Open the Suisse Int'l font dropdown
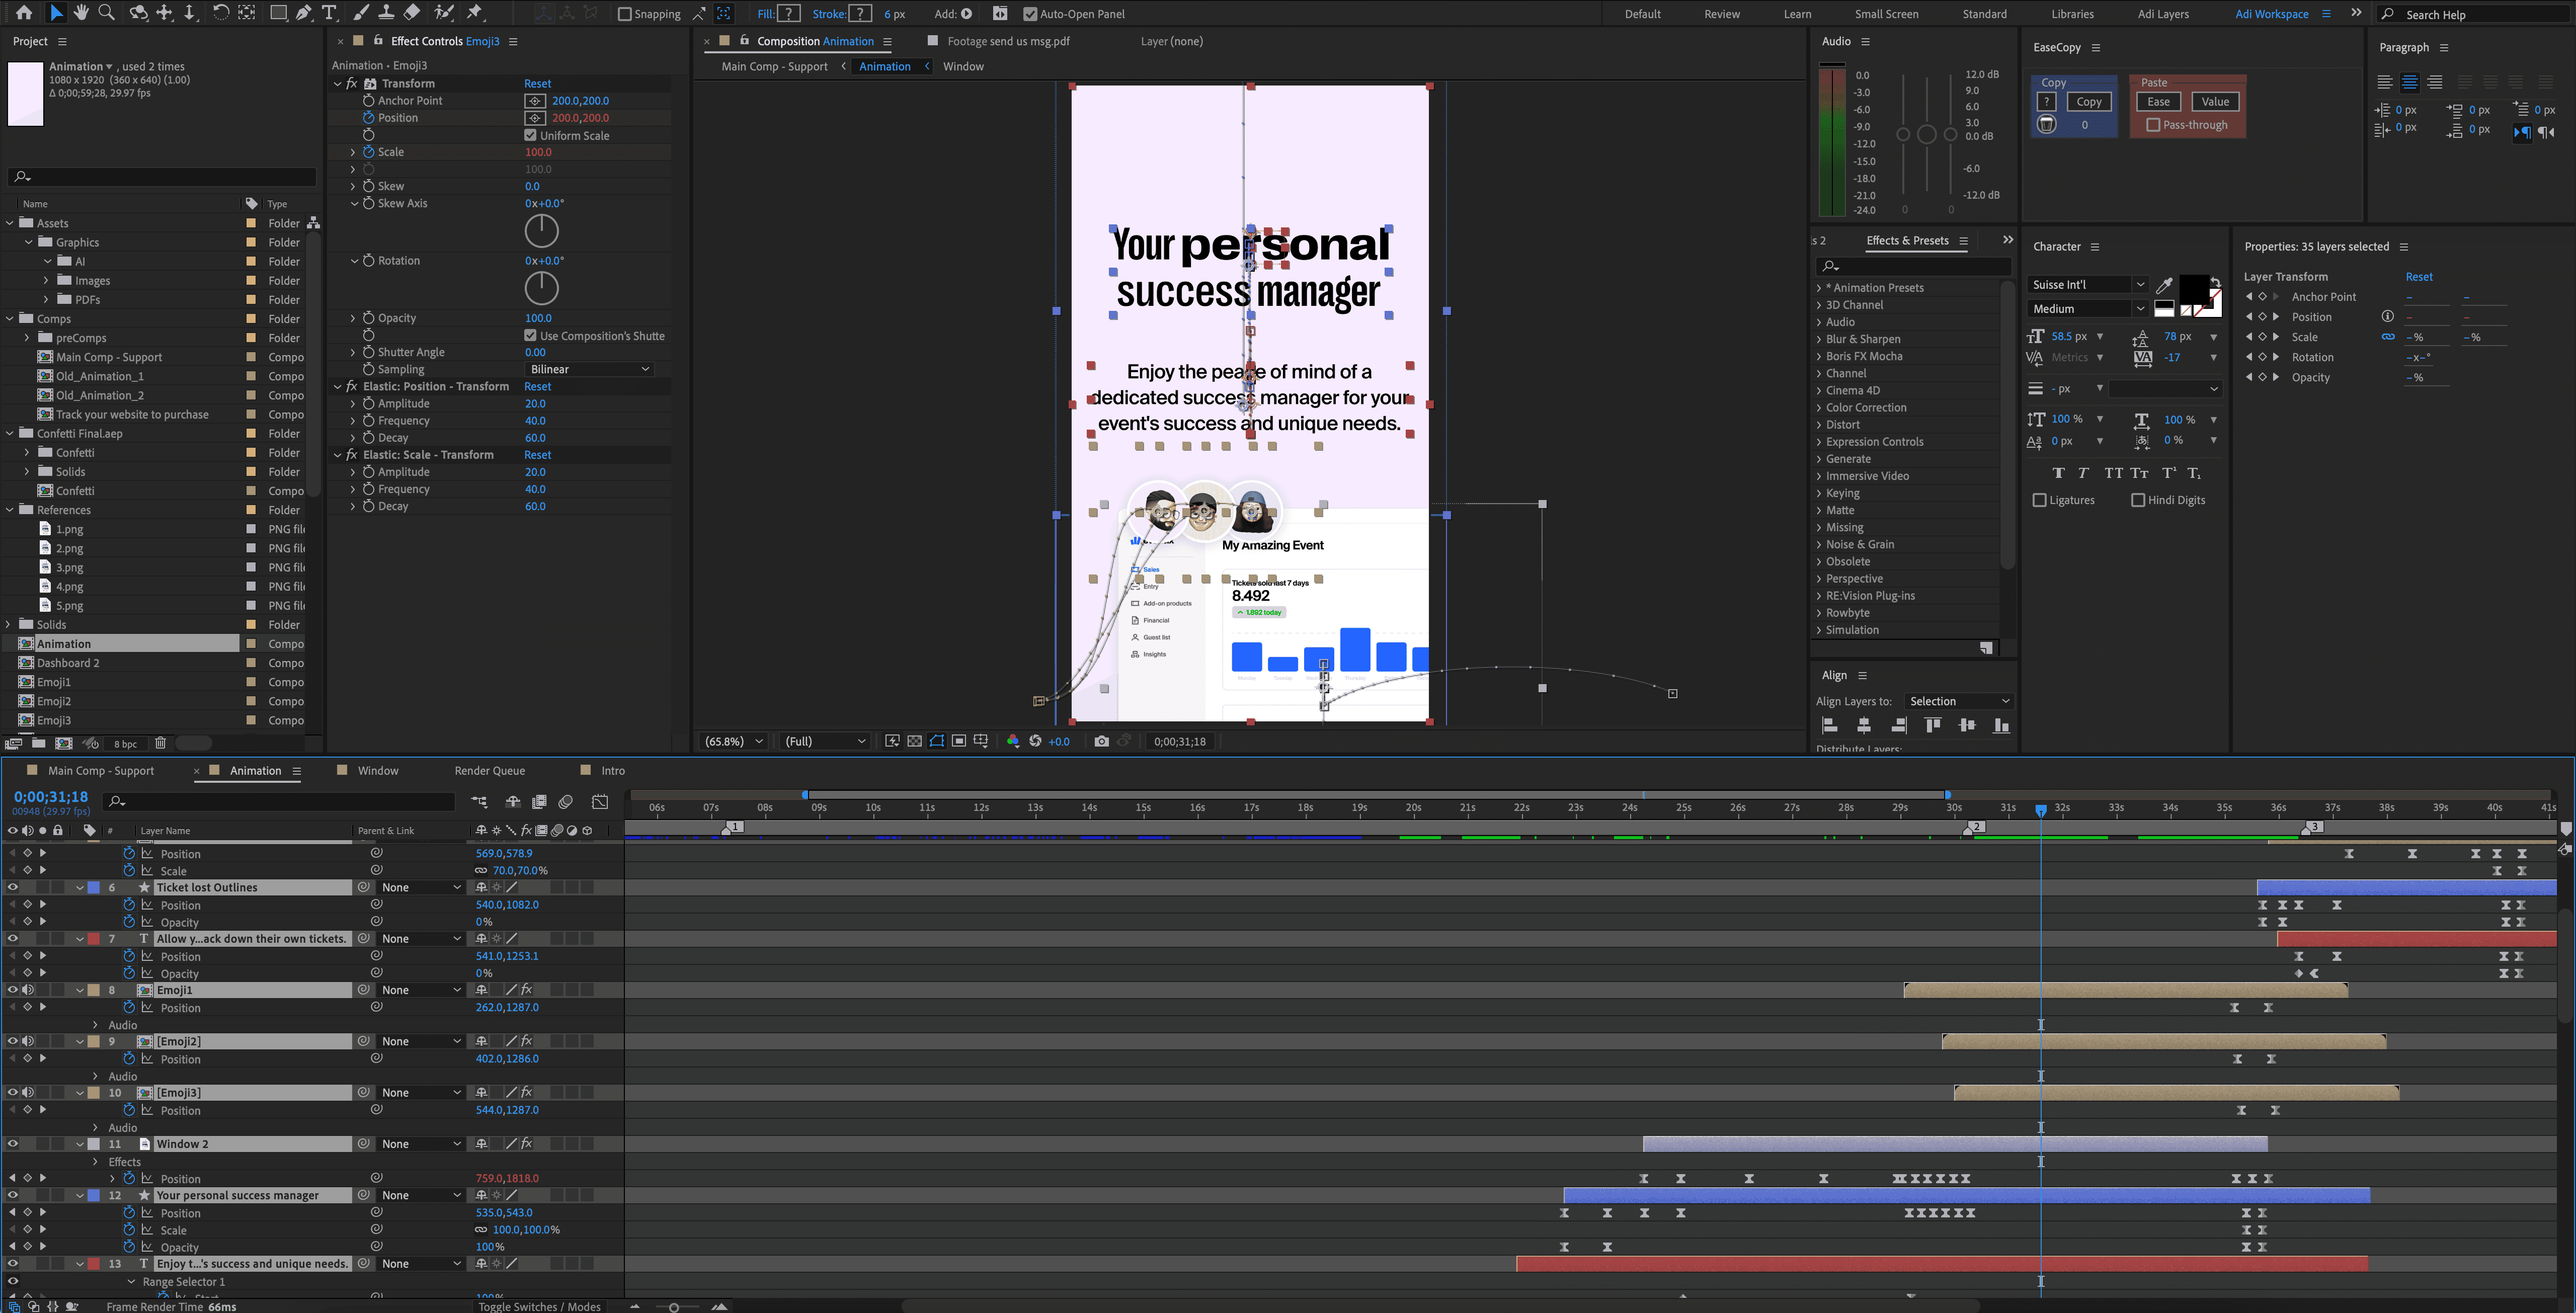Screen dimensions: 2576x1313 [x=2088, y=285]
